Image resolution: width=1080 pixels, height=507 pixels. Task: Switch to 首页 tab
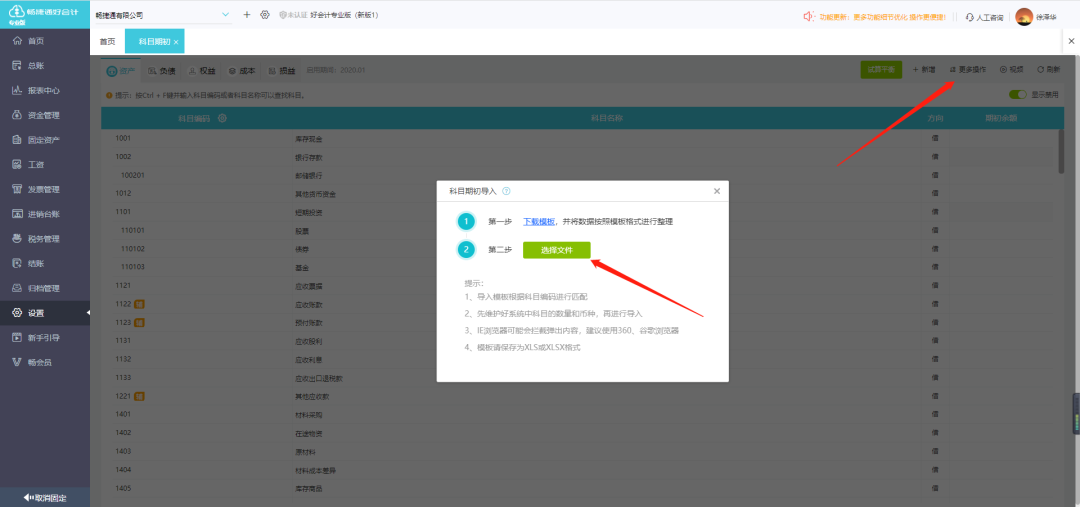coord(107,42)
